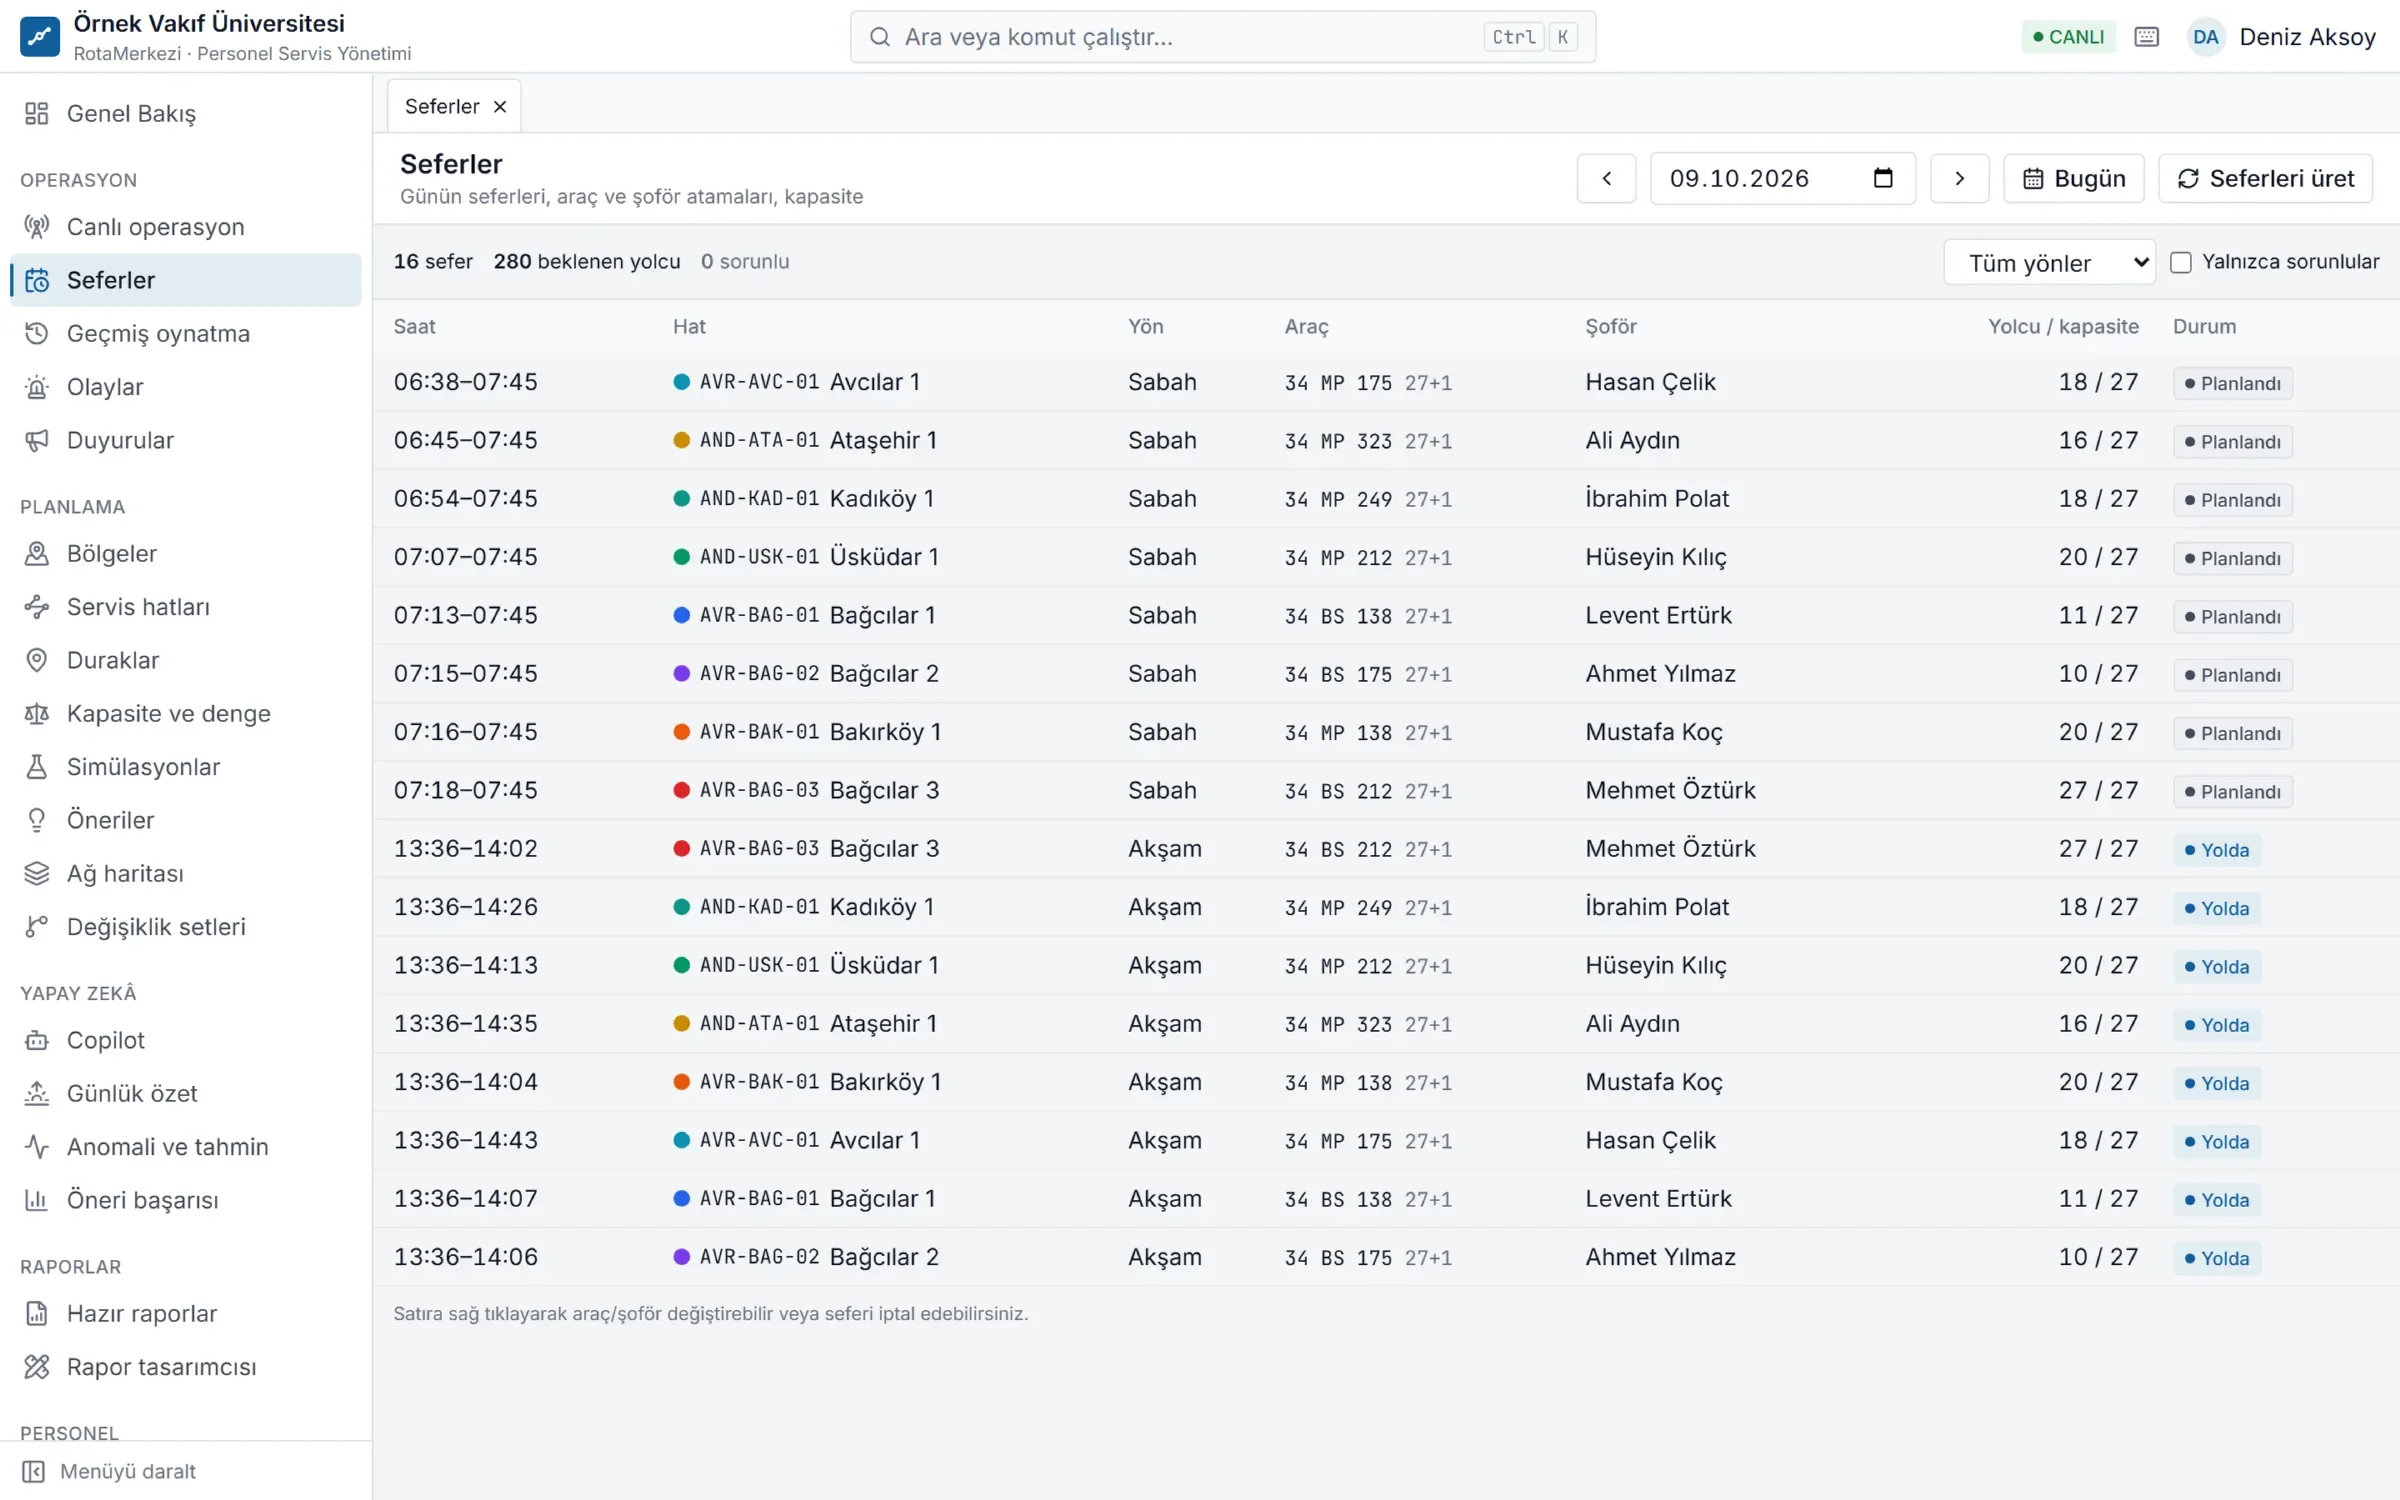Collapse the menu with Menüyü daralt
This screenshot has width=2400, height=1500.
pos(186,1471)
